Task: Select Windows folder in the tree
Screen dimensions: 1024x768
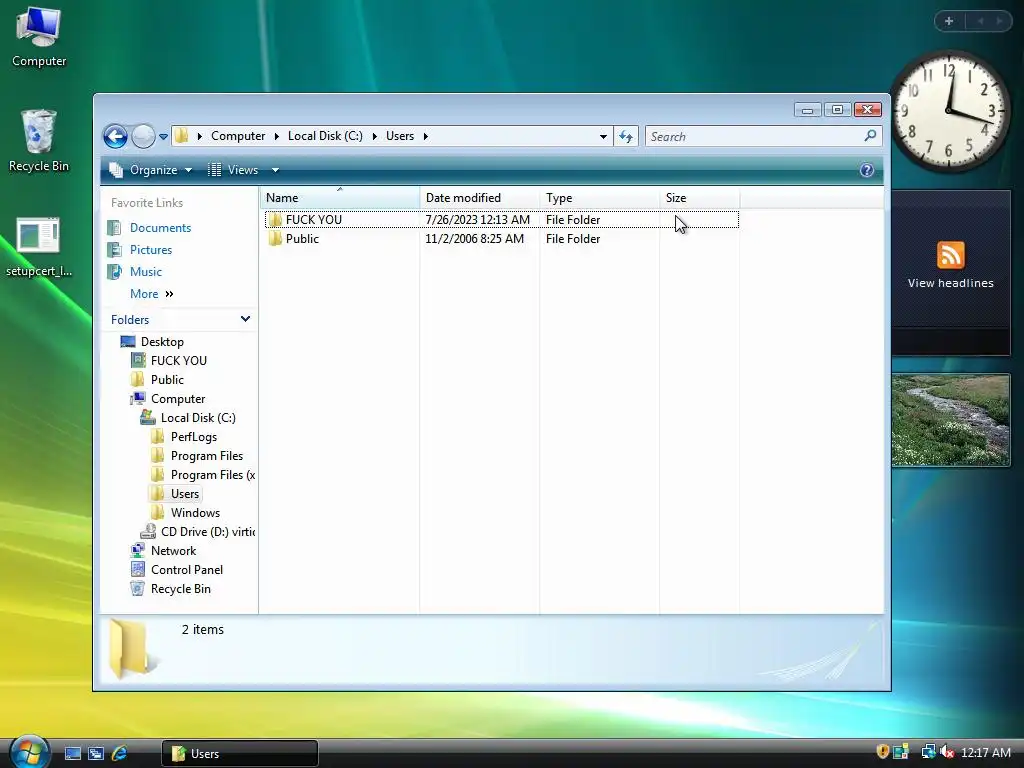Action: point(195,513)
